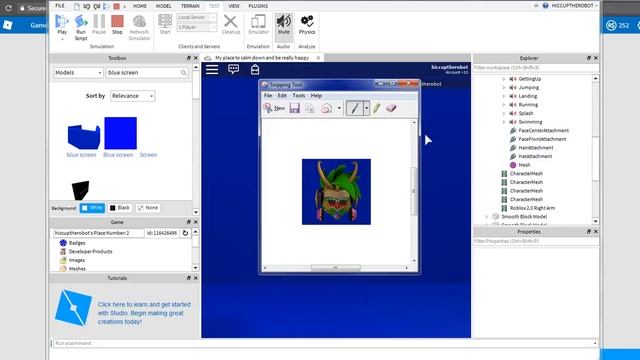Click the Play simulation icon

(62, 21)
